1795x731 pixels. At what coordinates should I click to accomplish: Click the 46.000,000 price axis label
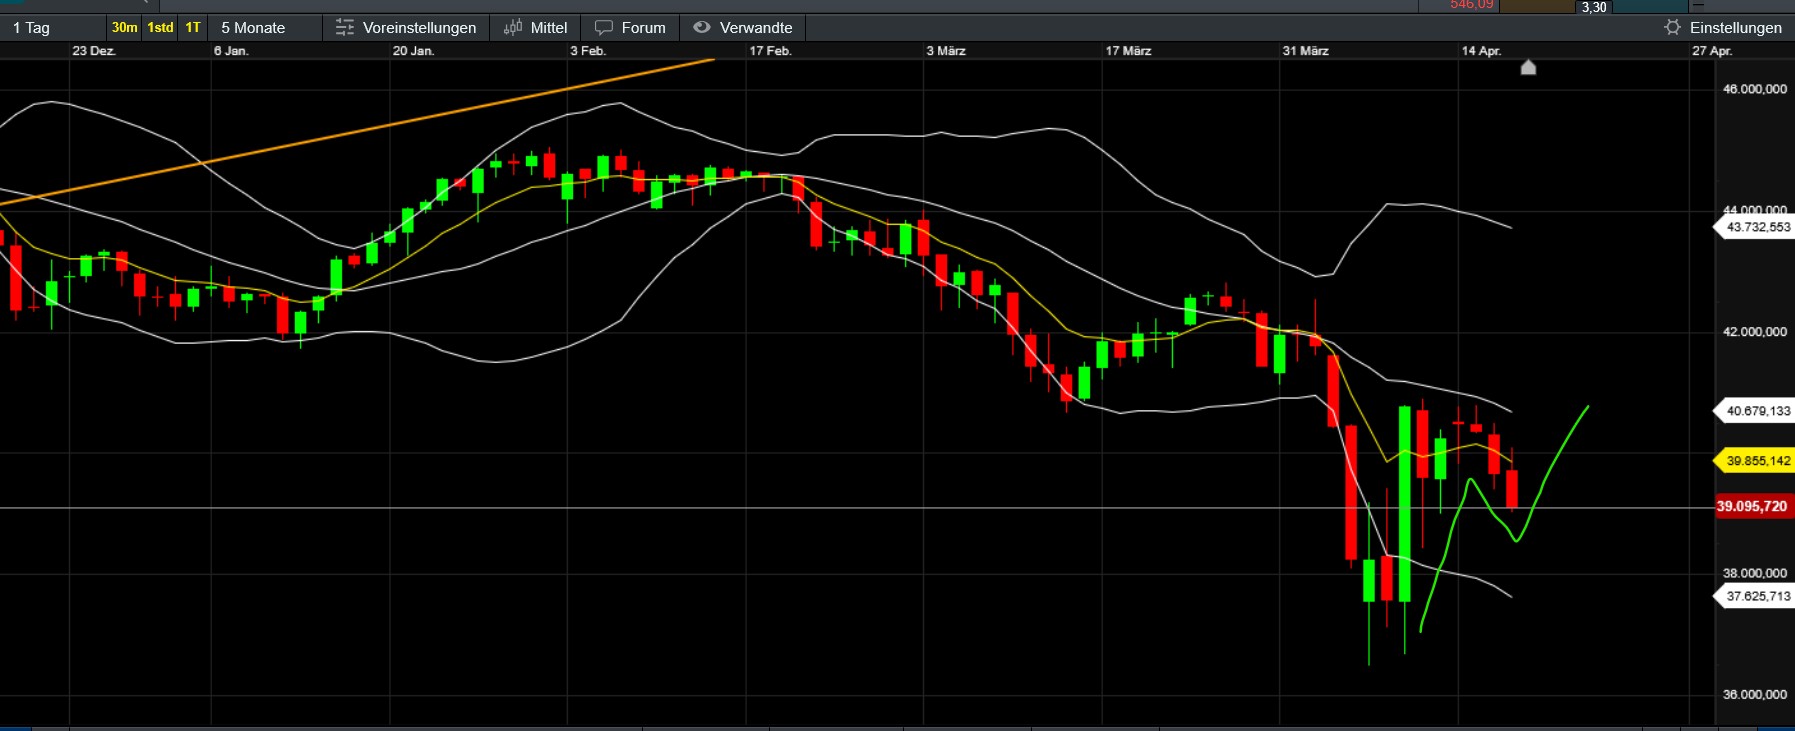coord(1755,89)
